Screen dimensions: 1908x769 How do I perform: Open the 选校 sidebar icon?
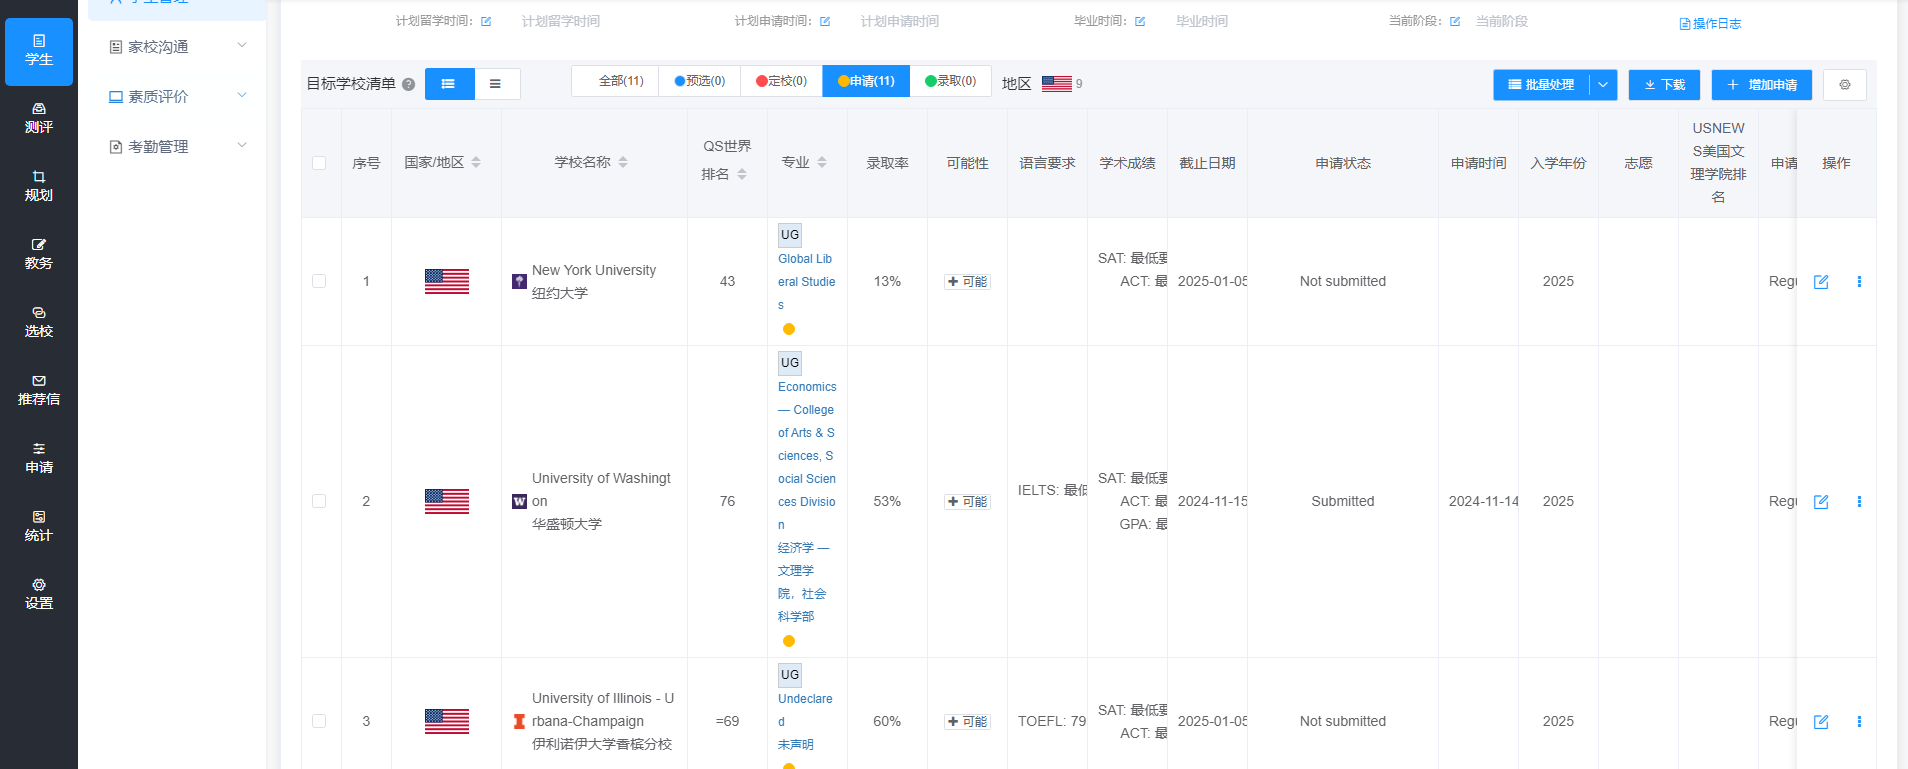pos(39,322)
